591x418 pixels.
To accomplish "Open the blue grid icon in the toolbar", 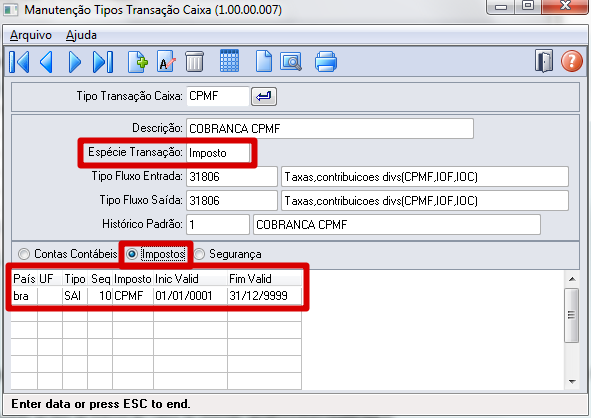I will click(230, 61).
